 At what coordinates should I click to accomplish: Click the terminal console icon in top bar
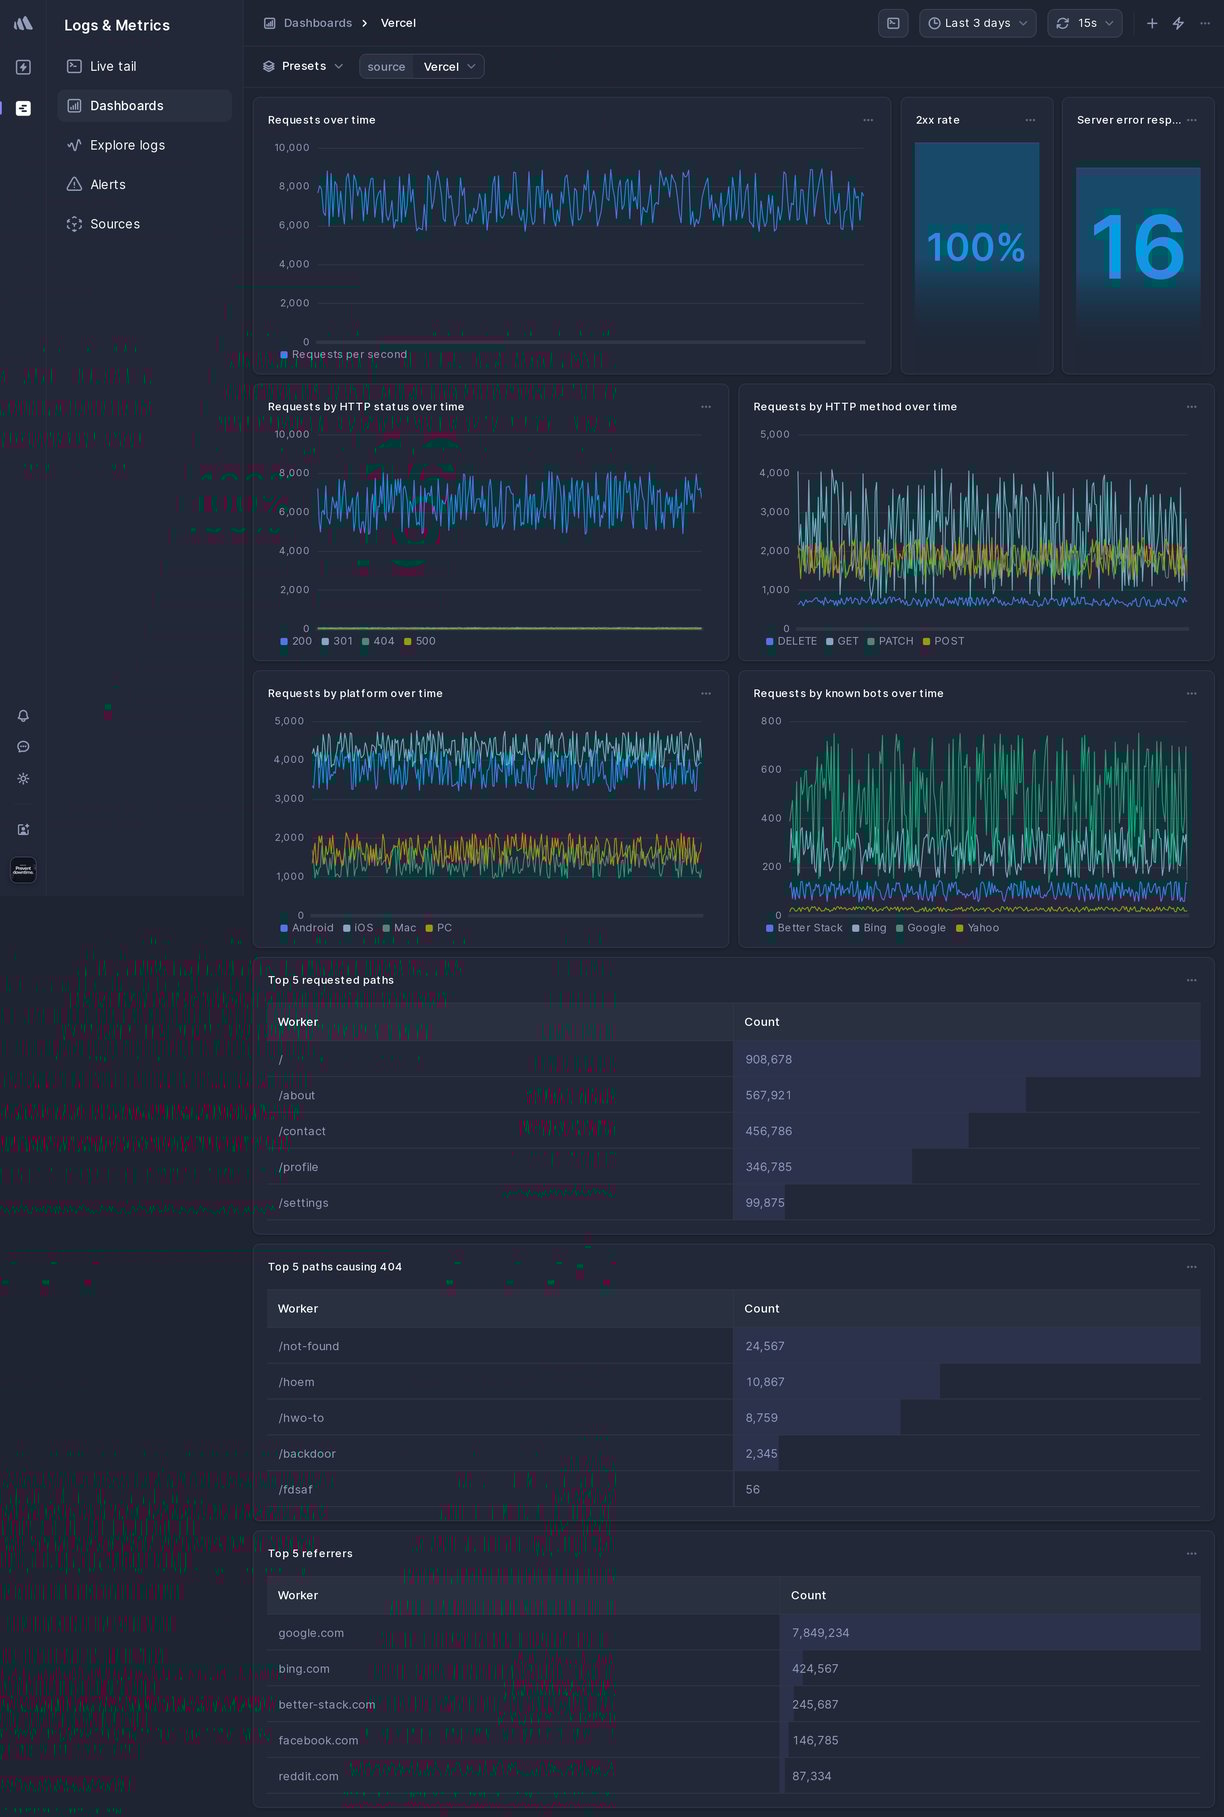click(x=893, y=23)
